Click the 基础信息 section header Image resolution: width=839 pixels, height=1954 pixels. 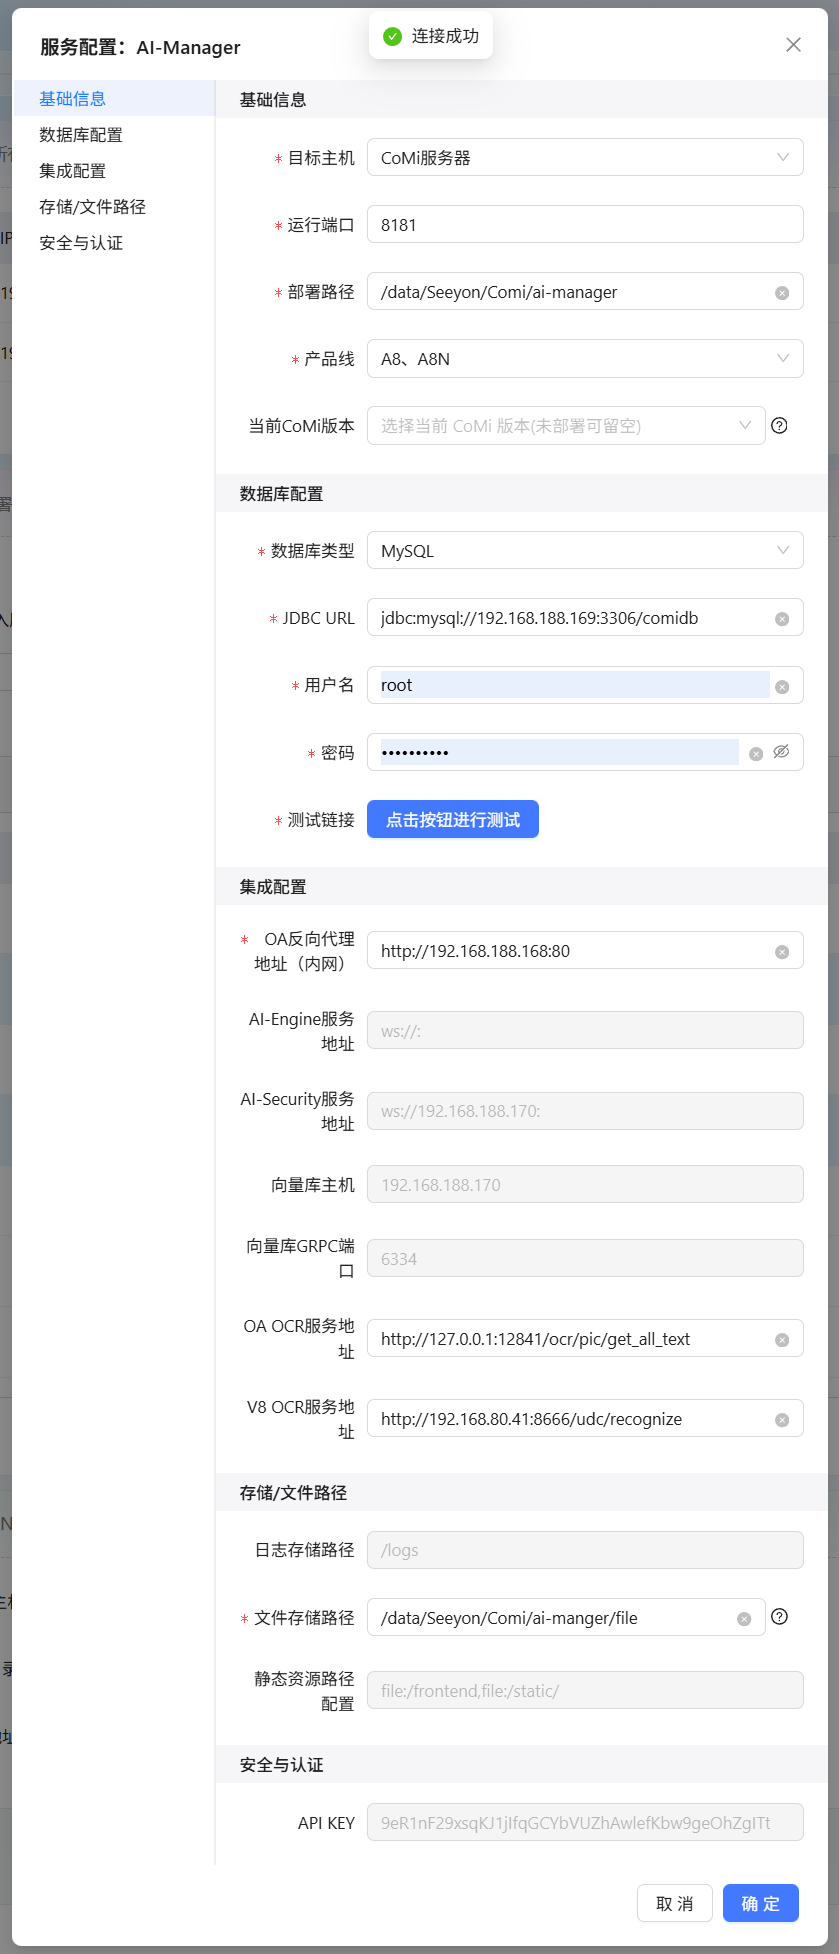click(x=522, y=99)
